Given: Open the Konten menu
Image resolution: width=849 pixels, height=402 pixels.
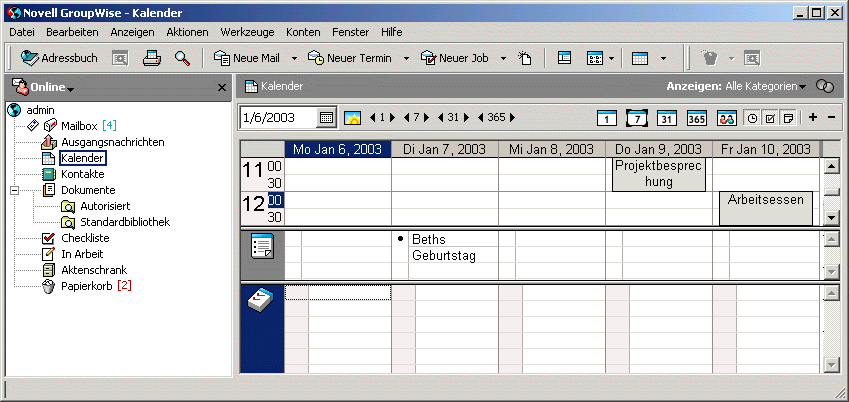Looking at the screenshot, I should pyautogui.click(x=303, y=33).
